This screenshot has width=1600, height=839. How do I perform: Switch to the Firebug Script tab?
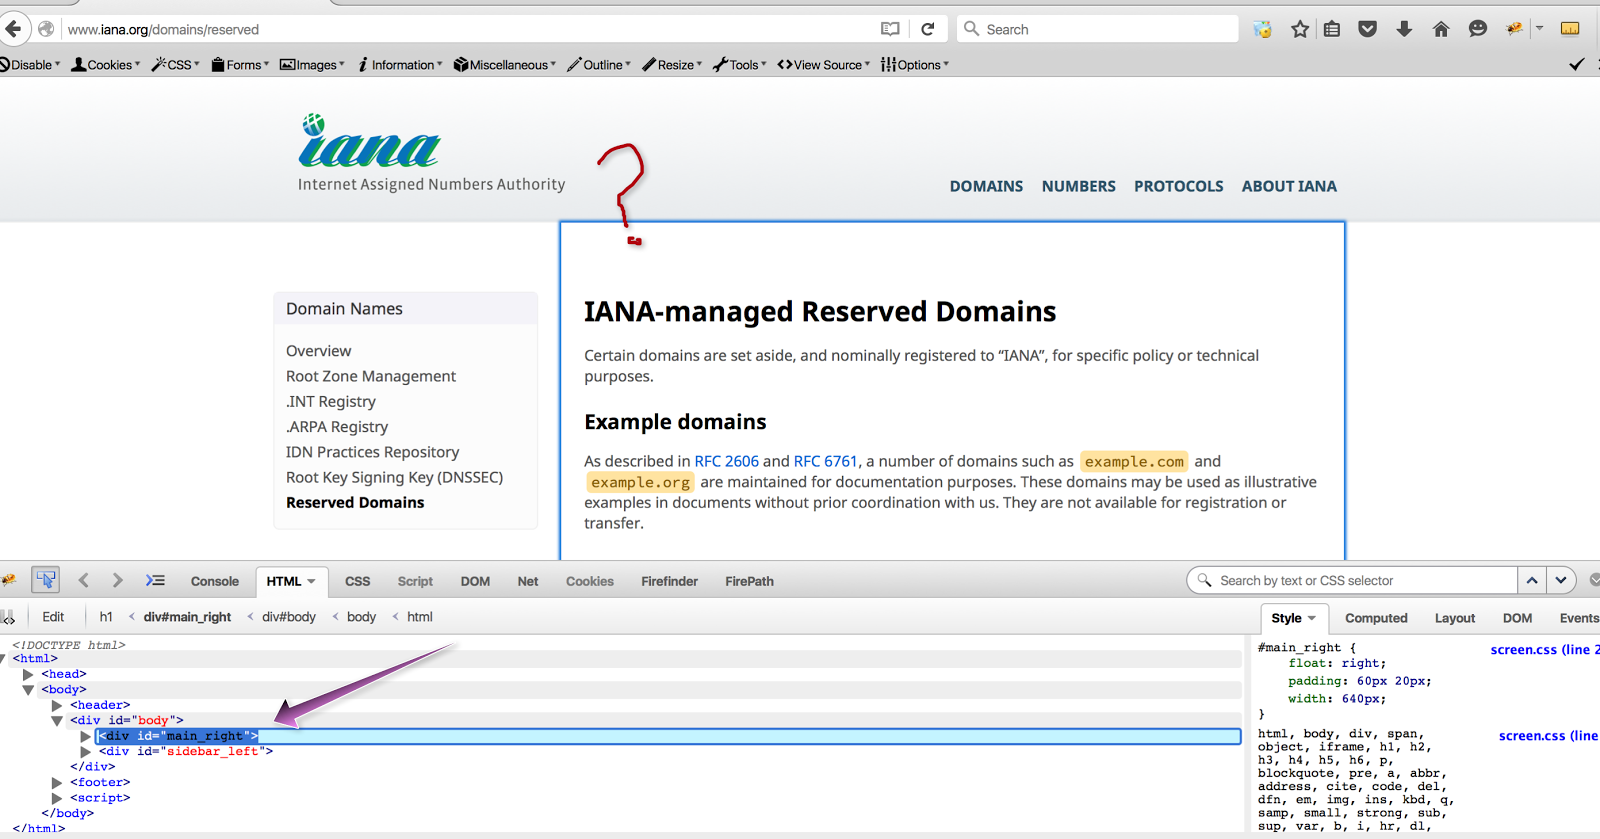(415, 581)
